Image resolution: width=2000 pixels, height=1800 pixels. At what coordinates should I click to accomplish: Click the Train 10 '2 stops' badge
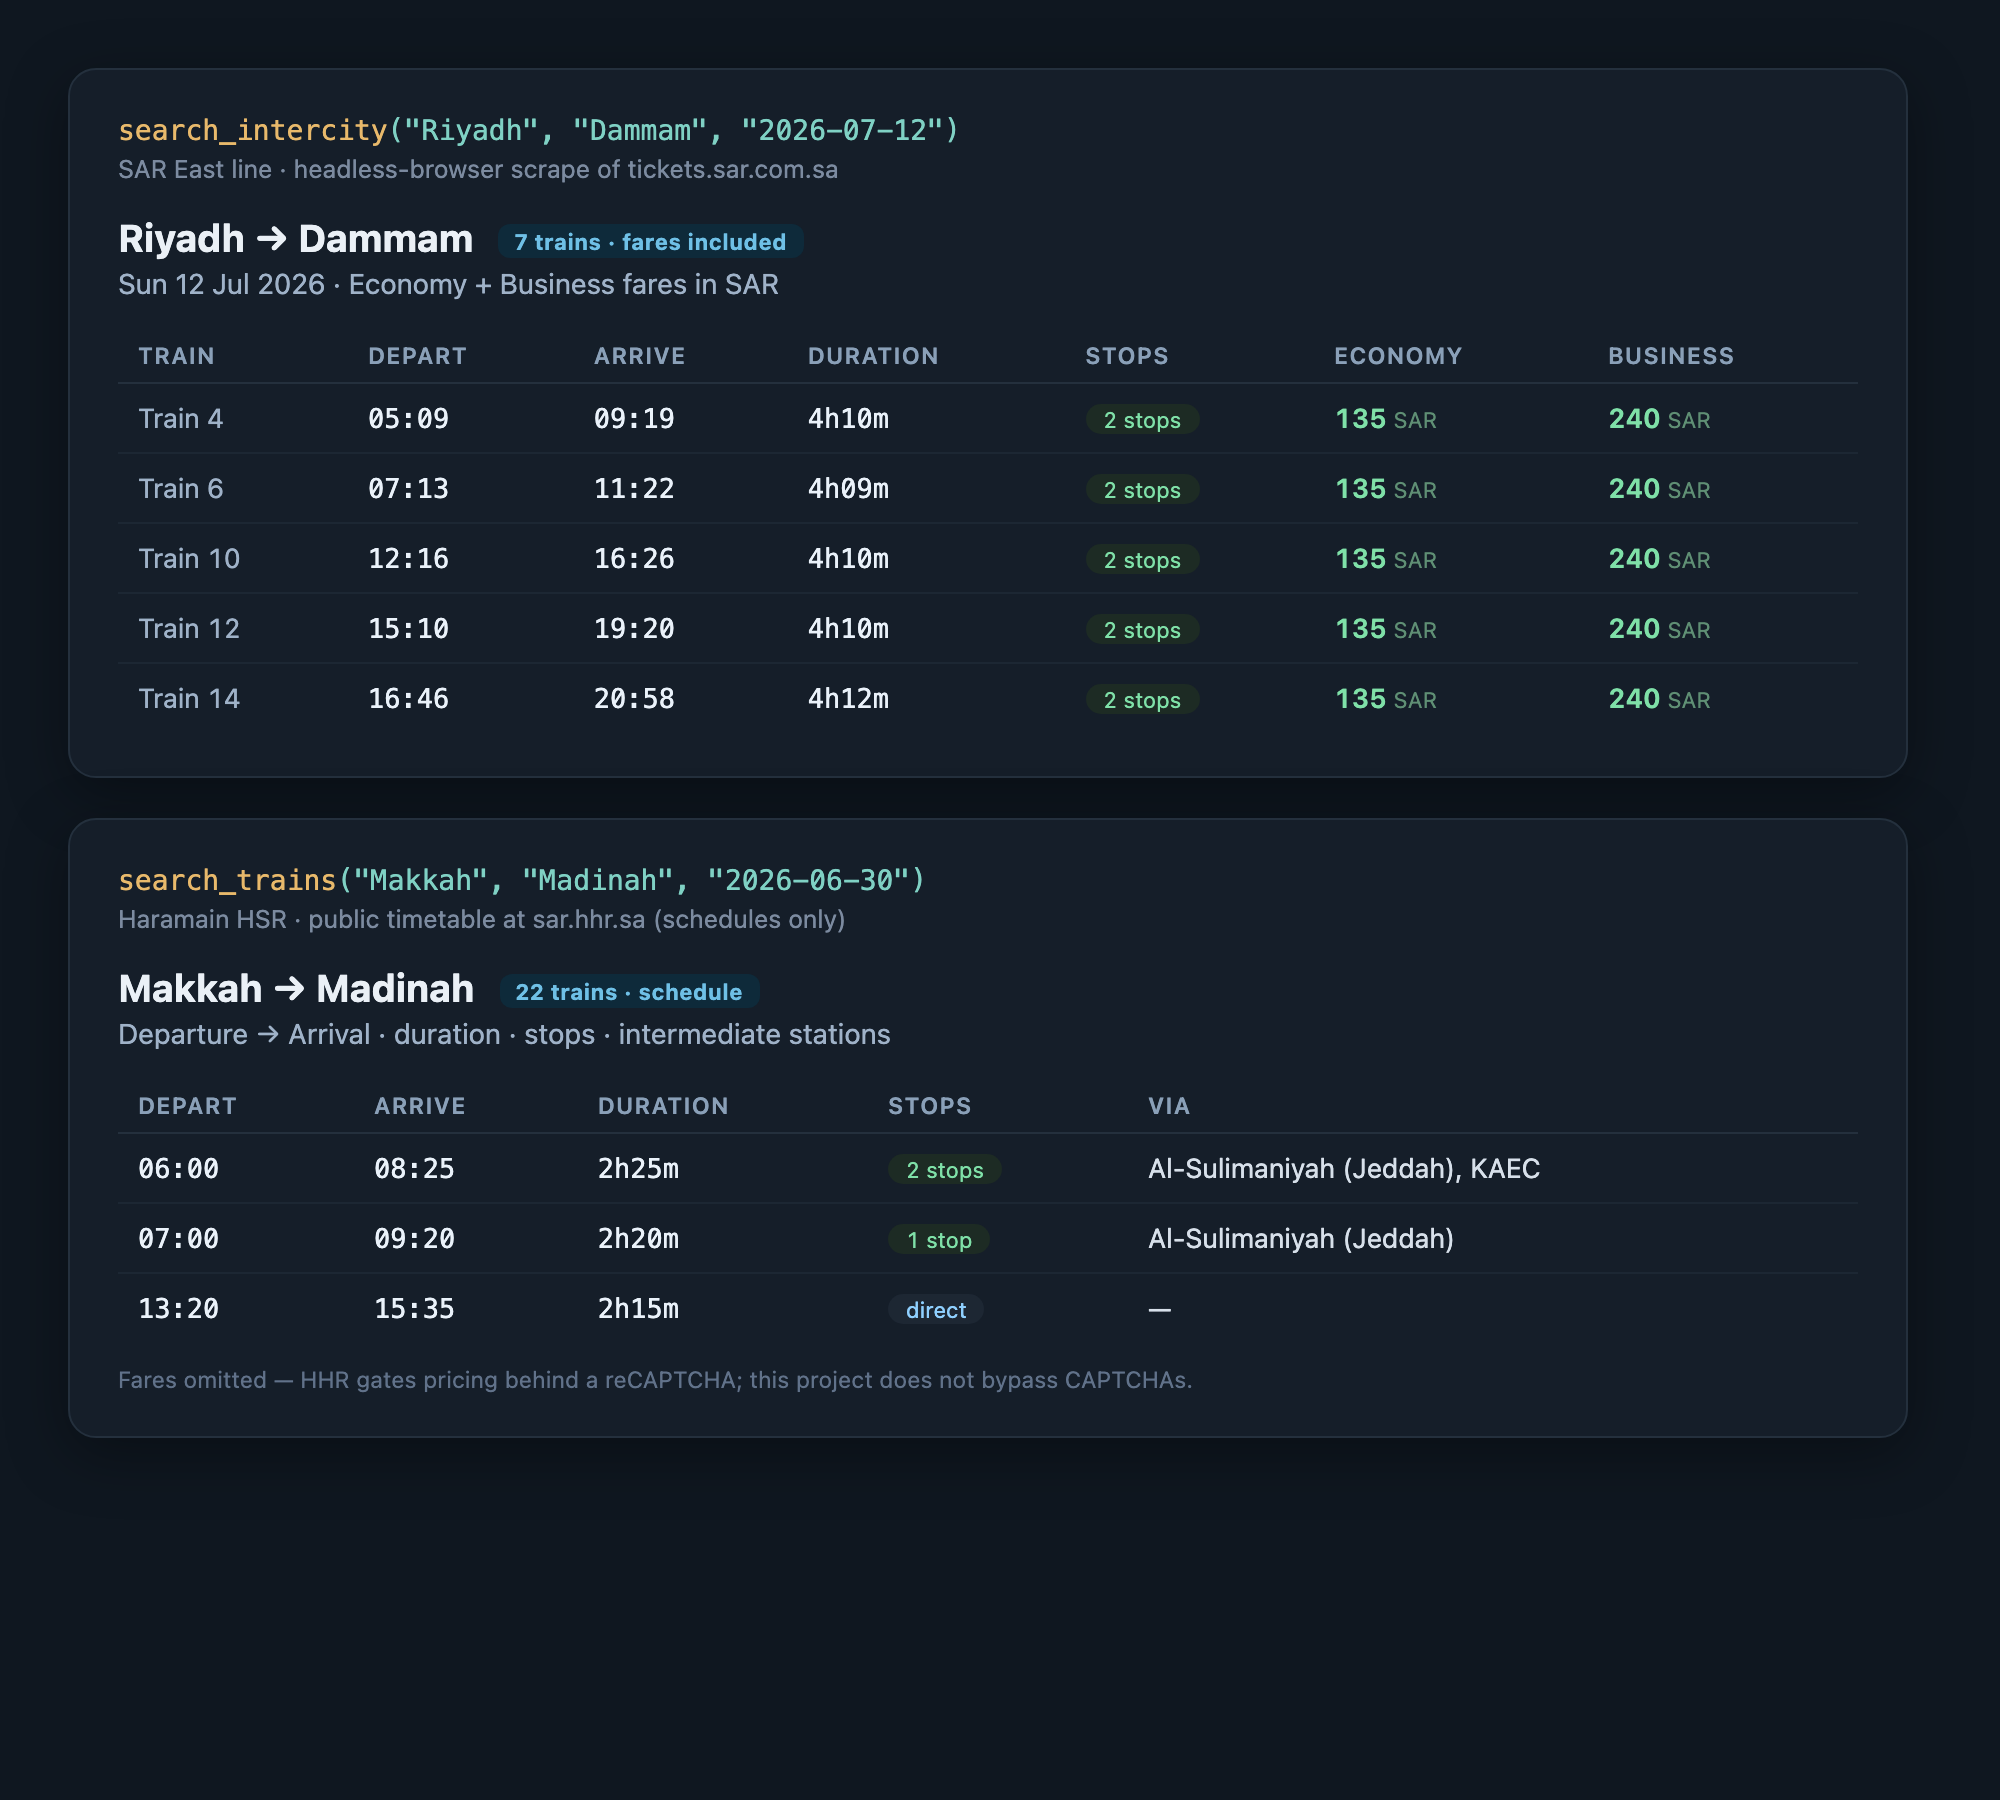click(1142, 560)
